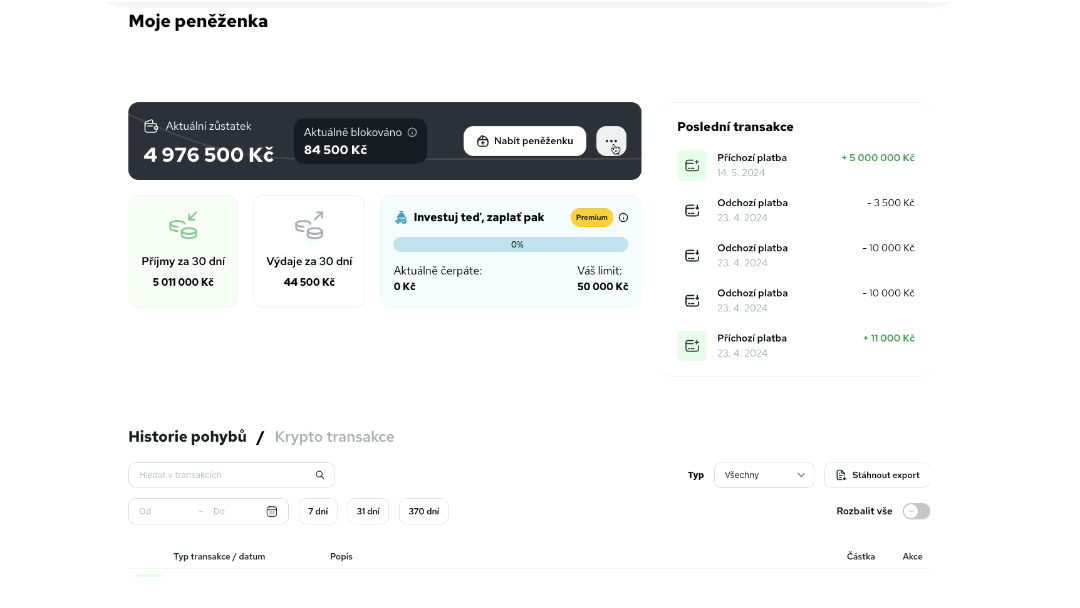
Task: Click the +5 000 000 Kč amount
Action: [878, 158]
